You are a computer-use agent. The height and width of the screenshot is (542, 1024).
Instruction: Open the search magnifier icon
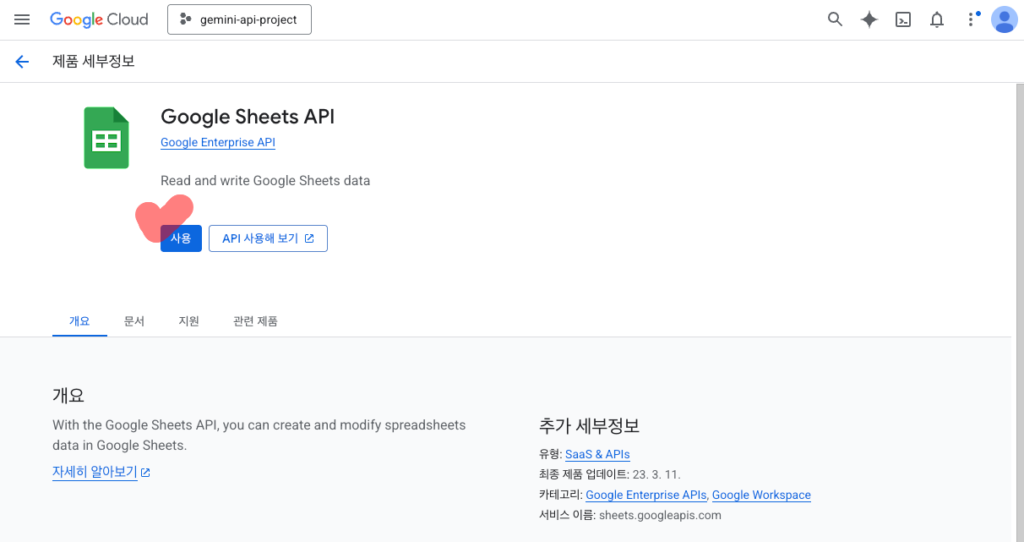coord(835,20)
